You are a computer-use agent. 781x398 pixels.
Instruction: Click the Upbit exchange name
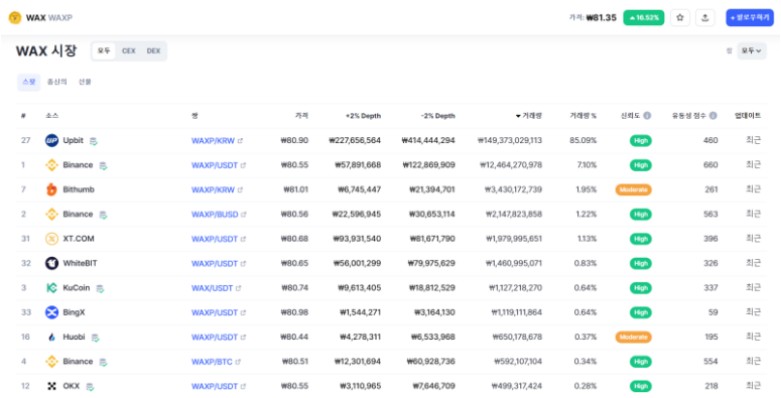coord(73,140)
